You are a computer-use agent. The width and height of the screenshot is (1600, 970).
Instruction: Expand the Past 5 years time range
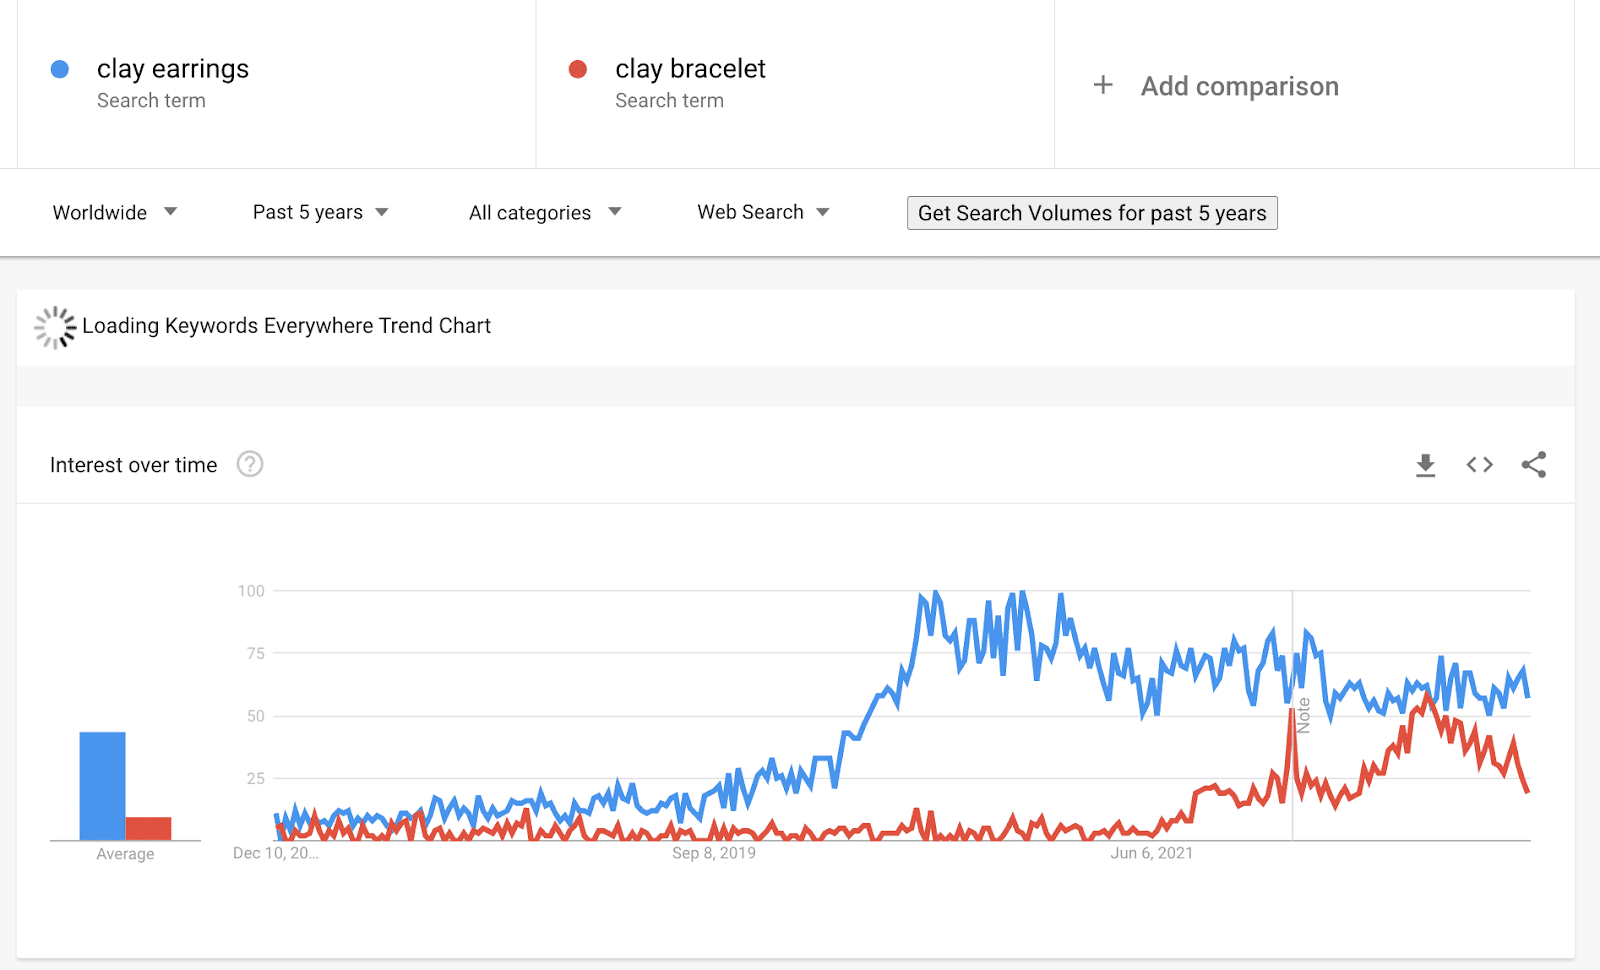pos(320,212)
